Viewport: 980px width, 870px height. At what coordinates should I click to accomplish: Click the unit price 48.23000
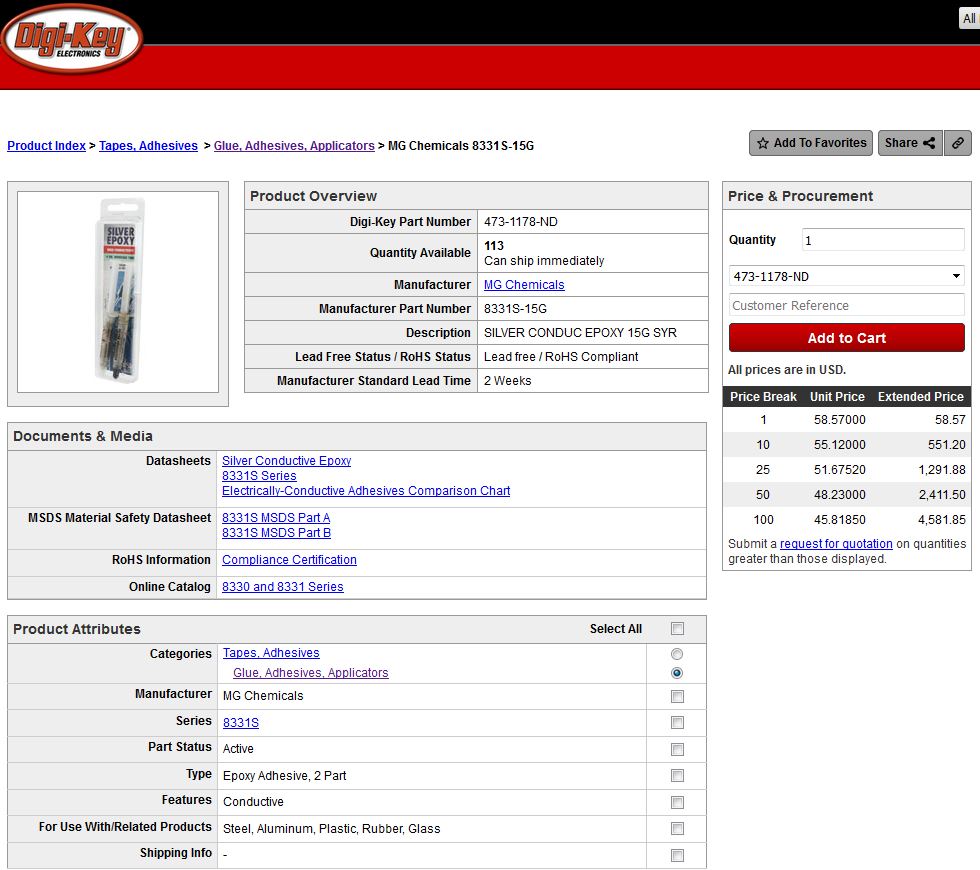tap(839, 495)
